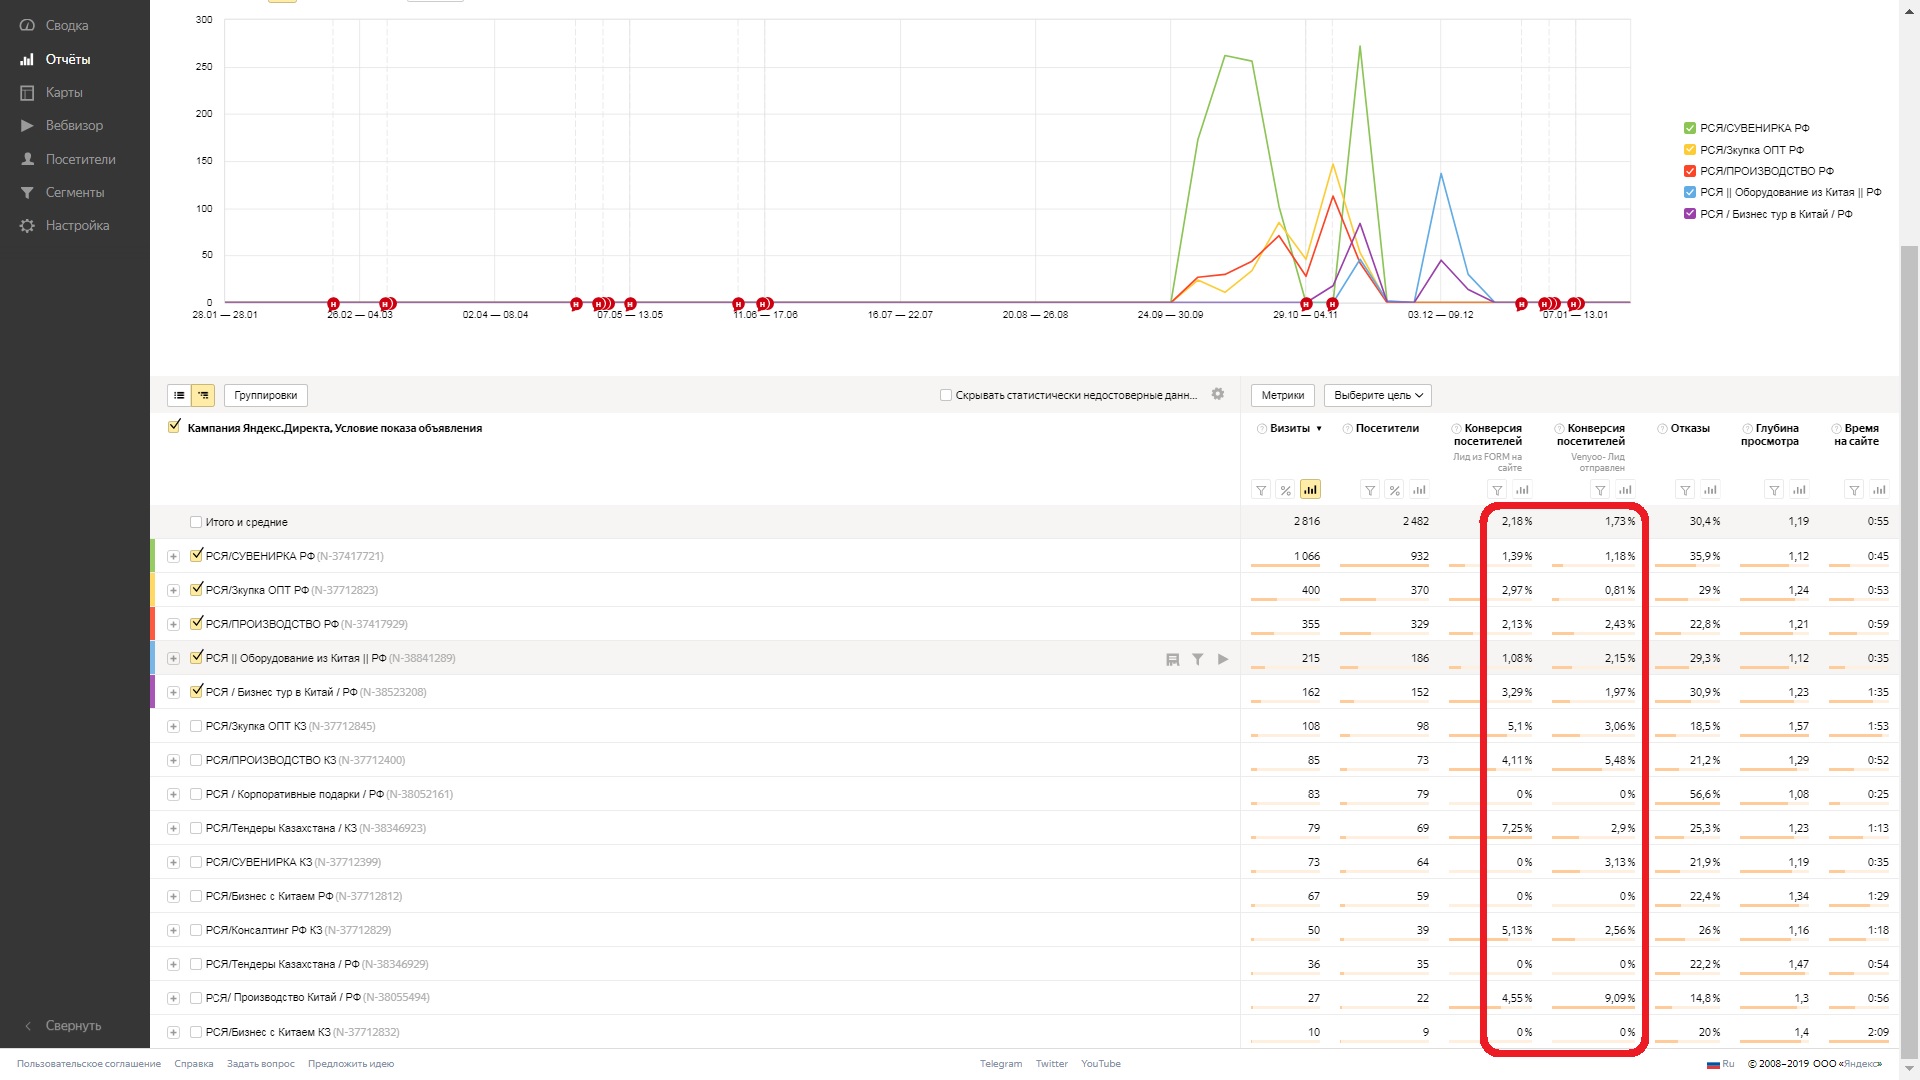Toggle chart icon under Визиты column
This screenshot has width=1920, height=1080.
pyautogui.click(x=1310, y=490)
